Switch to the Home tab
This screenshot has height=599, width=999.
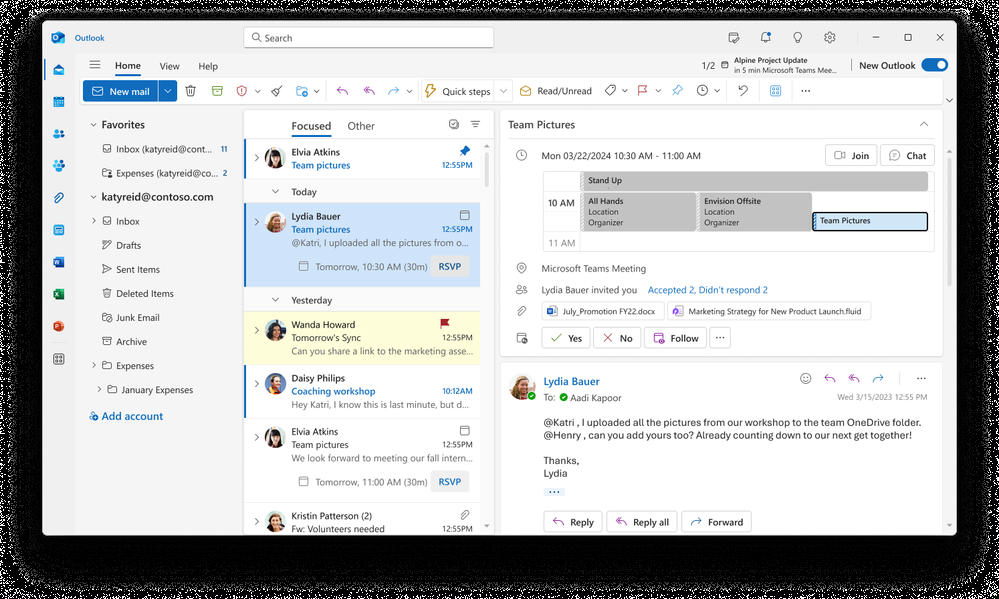128,66
